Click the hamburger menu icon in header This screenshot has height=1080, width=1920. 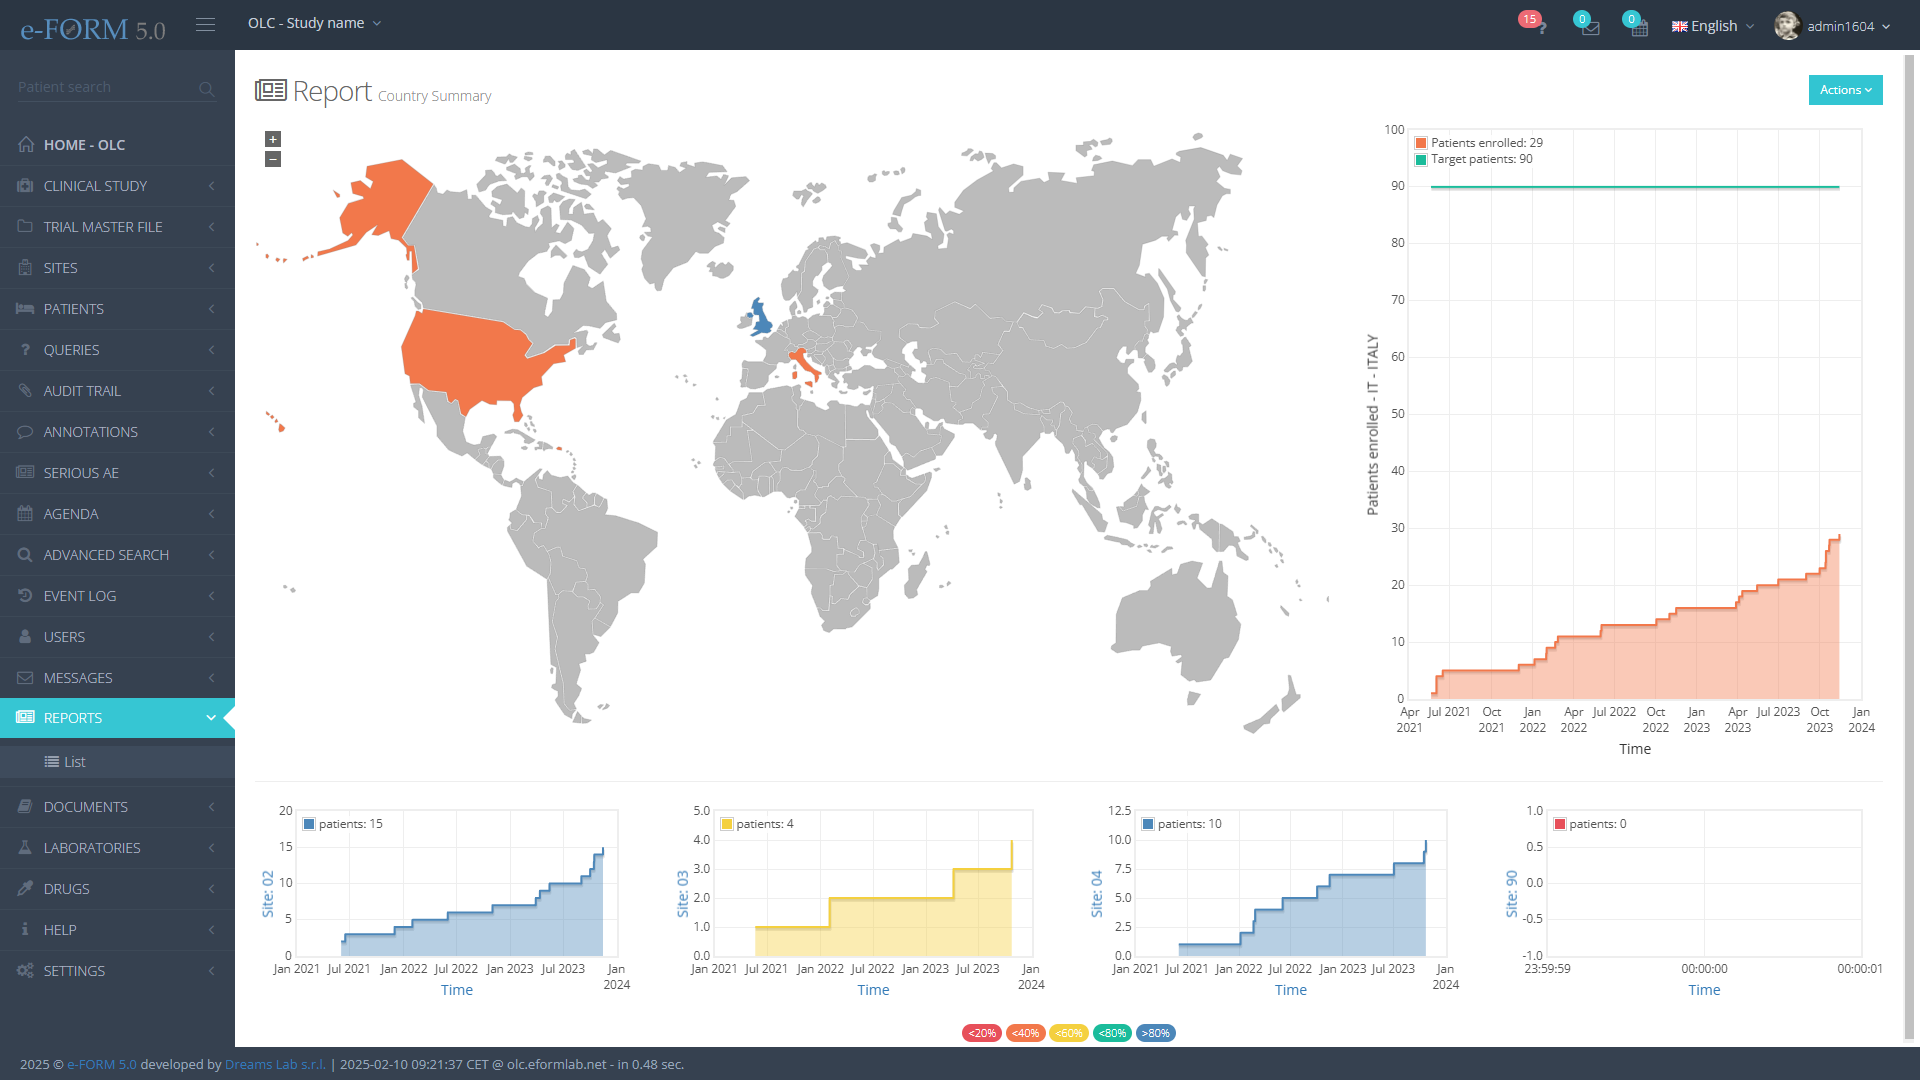205,24
